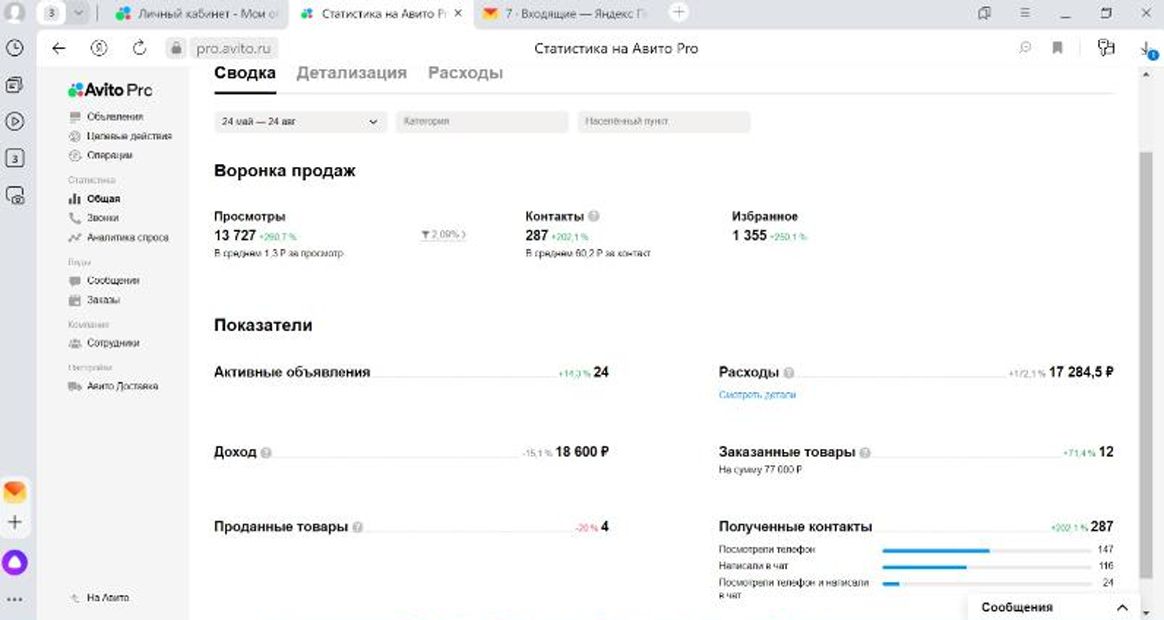1164x620 pixels.
Task: Click the Смотреть детали link under Расходы
Action: point(756,394)
